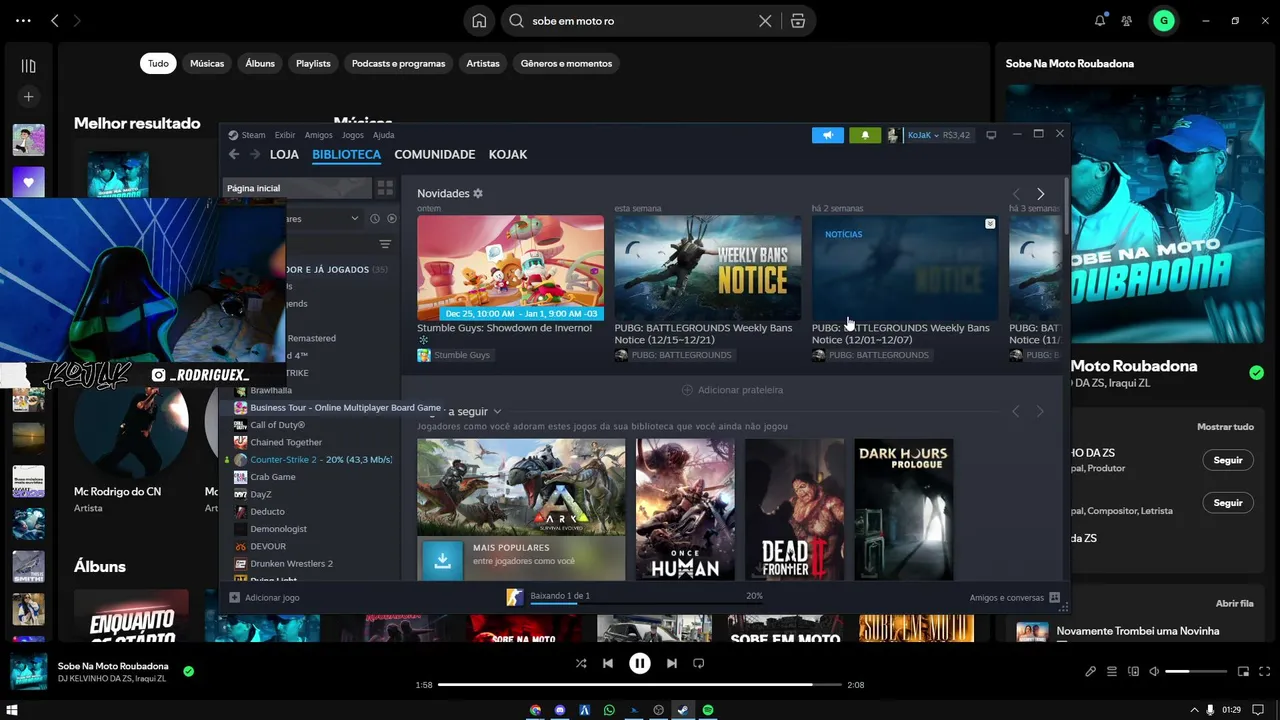
Task: Go back with Steam's back arrow
Action: [234, 154]
